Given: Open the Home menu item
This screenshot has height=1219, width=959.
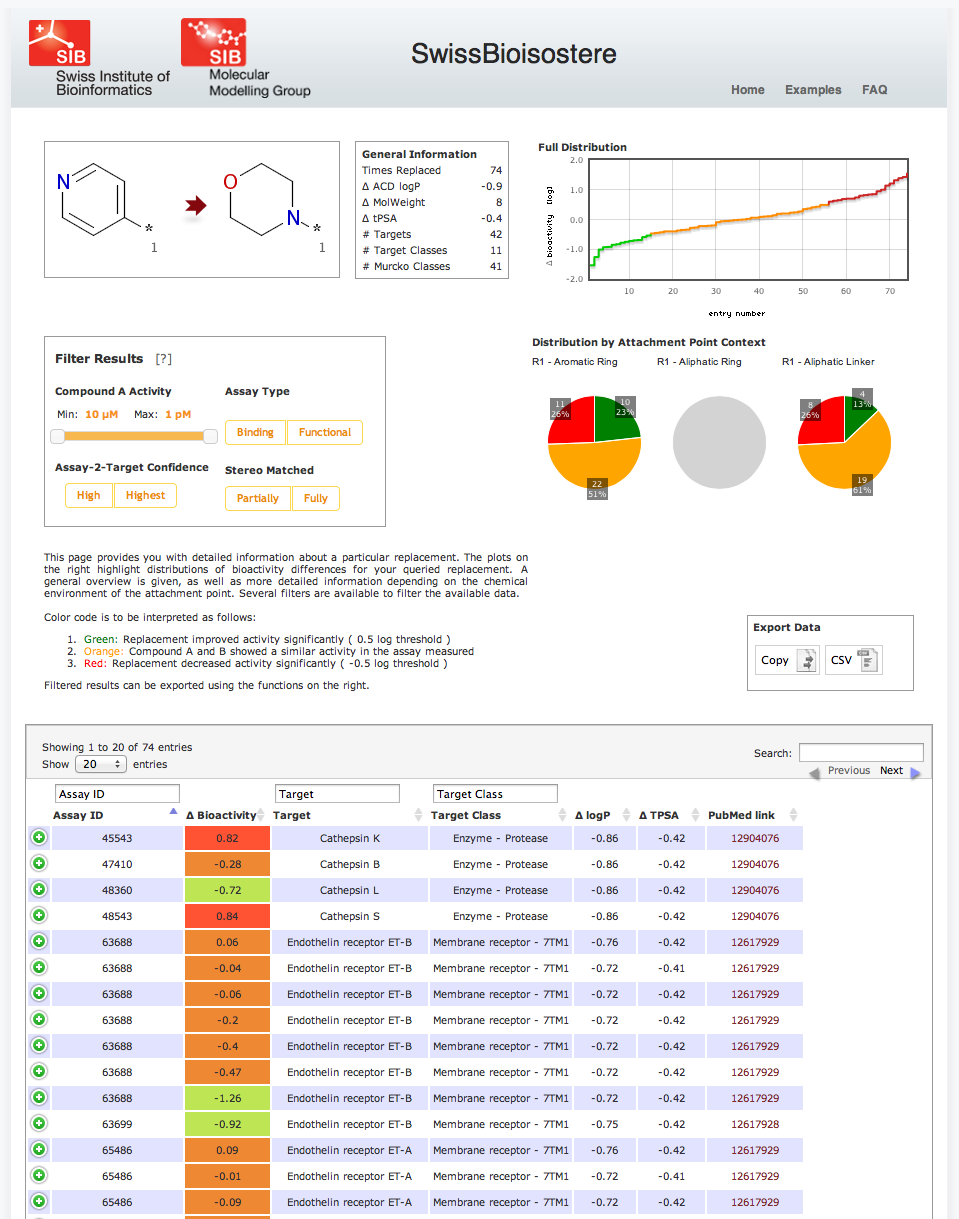Looking at the screenshot, I should 748,90.
